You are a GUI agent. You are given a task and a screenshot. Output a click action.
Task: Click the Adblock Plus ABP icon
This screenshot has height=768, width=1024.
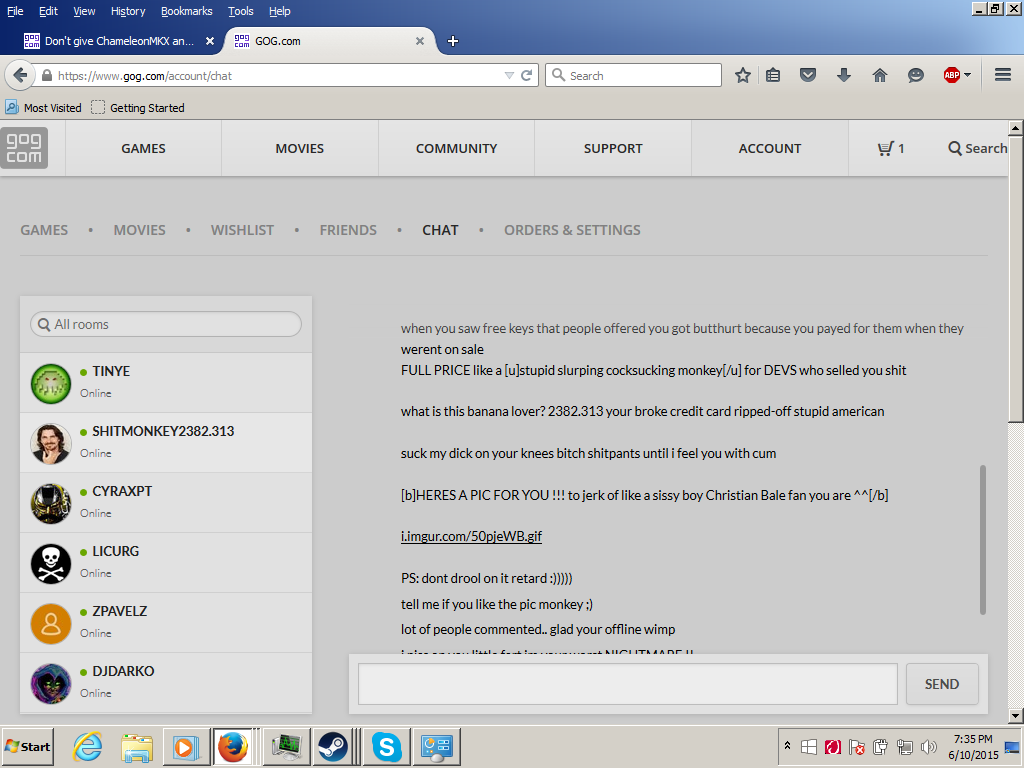click(952, 75)
